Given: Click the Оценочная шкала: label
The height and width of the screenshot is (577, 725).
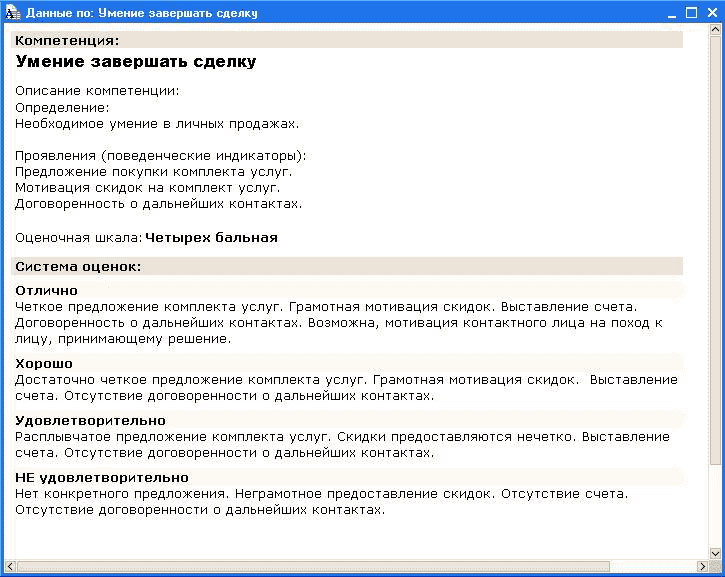Looking at the screenshot, I should [79, 238].
